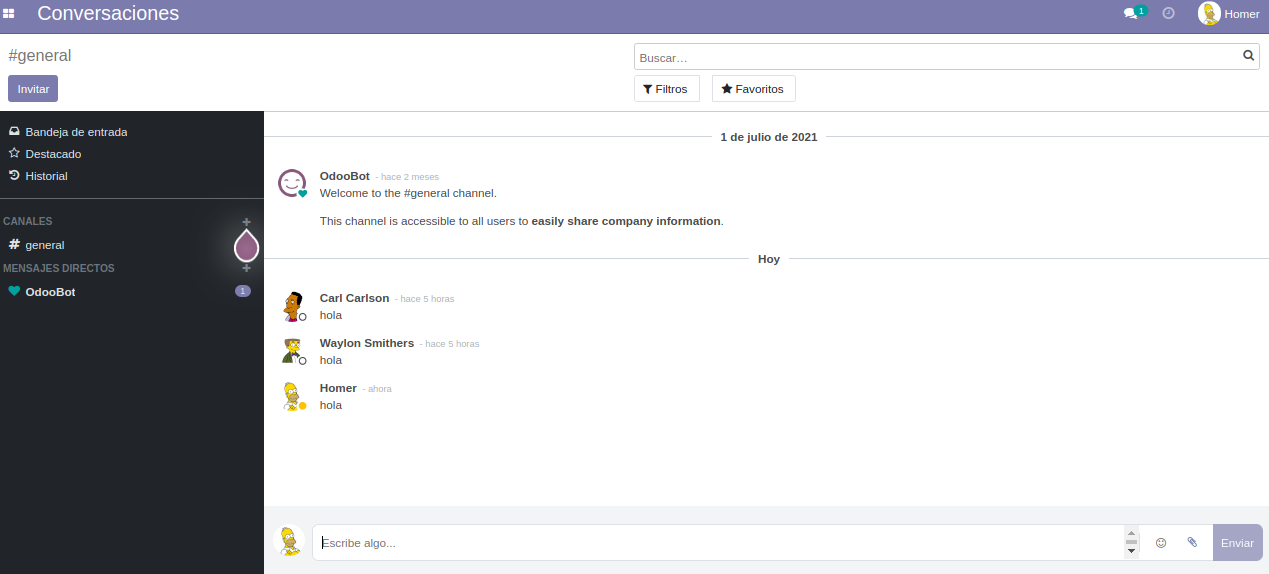Add a new channel with plus icon
1269x574 pixels.
coord(247,222)
